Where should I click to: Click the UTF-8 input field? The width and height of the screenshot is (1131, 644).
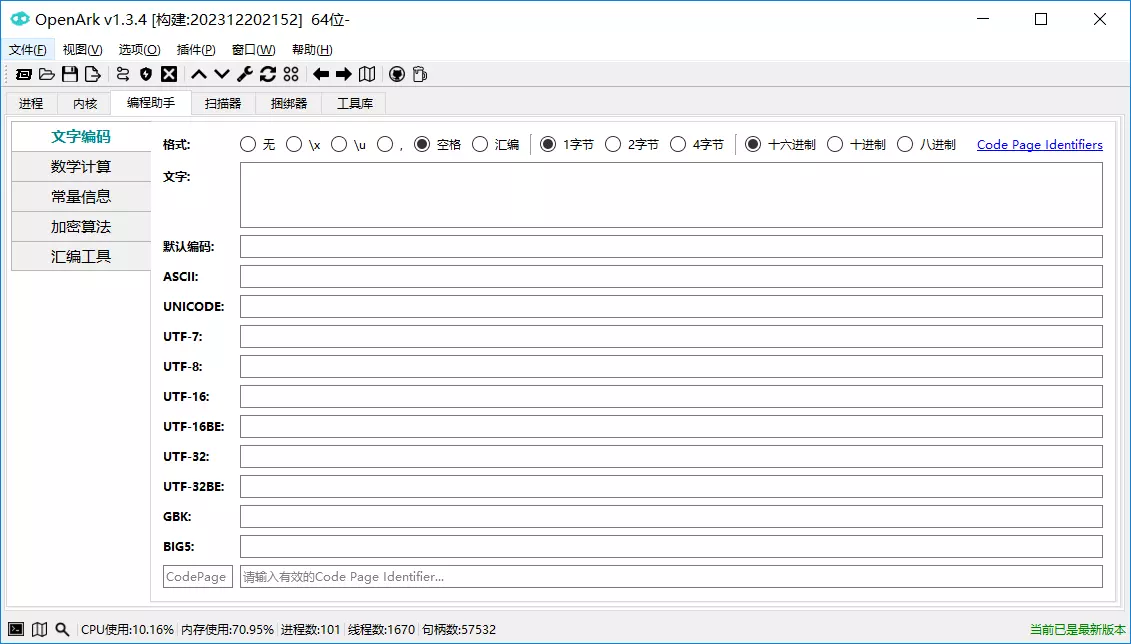[x=671, y=366]
